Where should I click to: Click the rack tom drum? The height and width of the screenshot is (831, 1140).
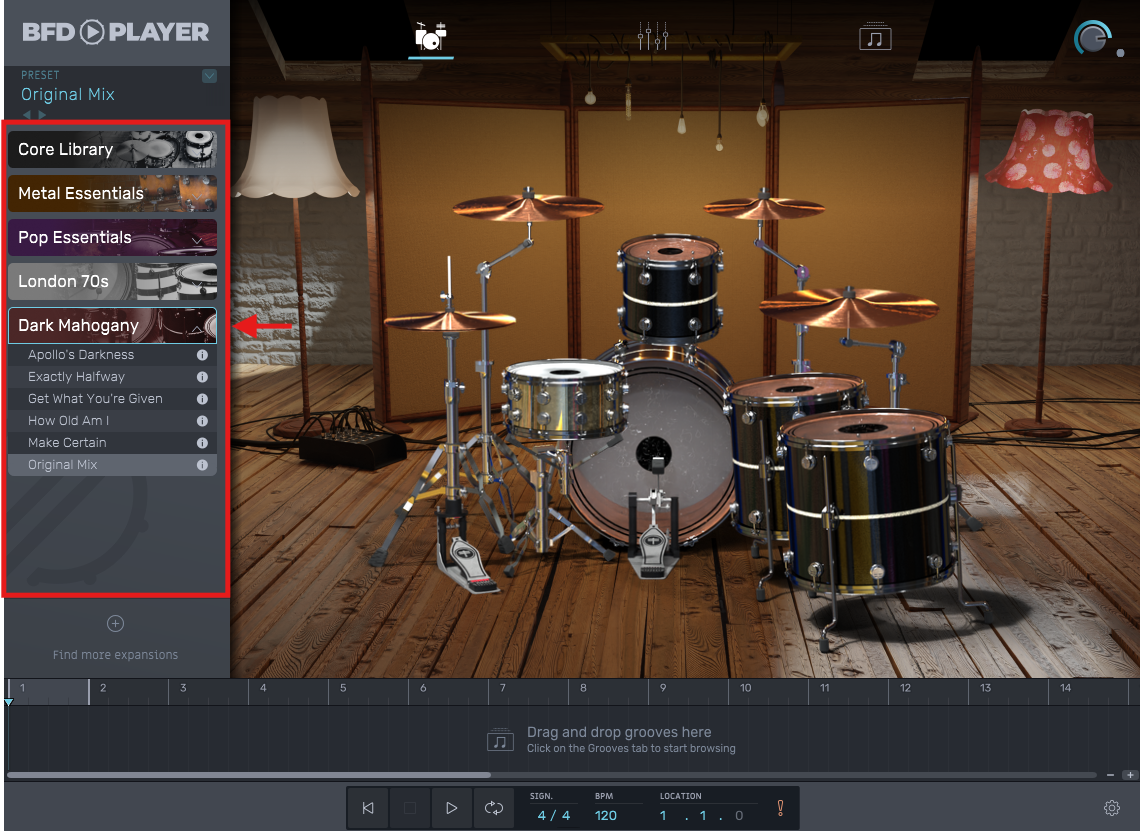670,287
